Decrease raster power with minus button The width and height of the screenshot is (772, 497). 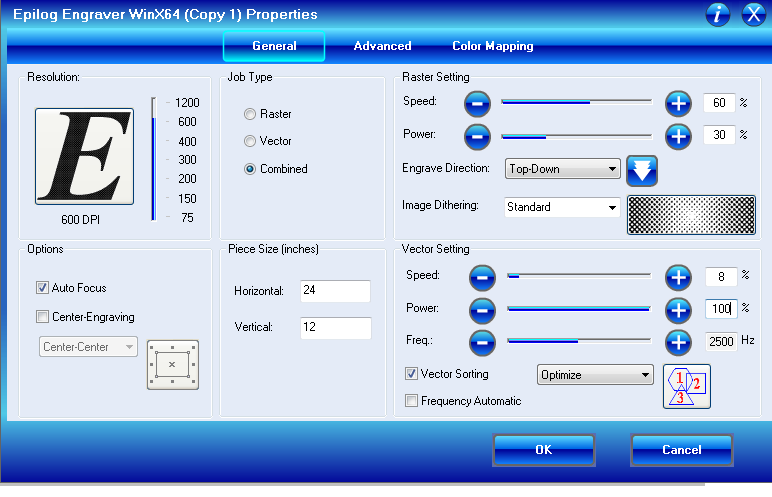(477, 136)
